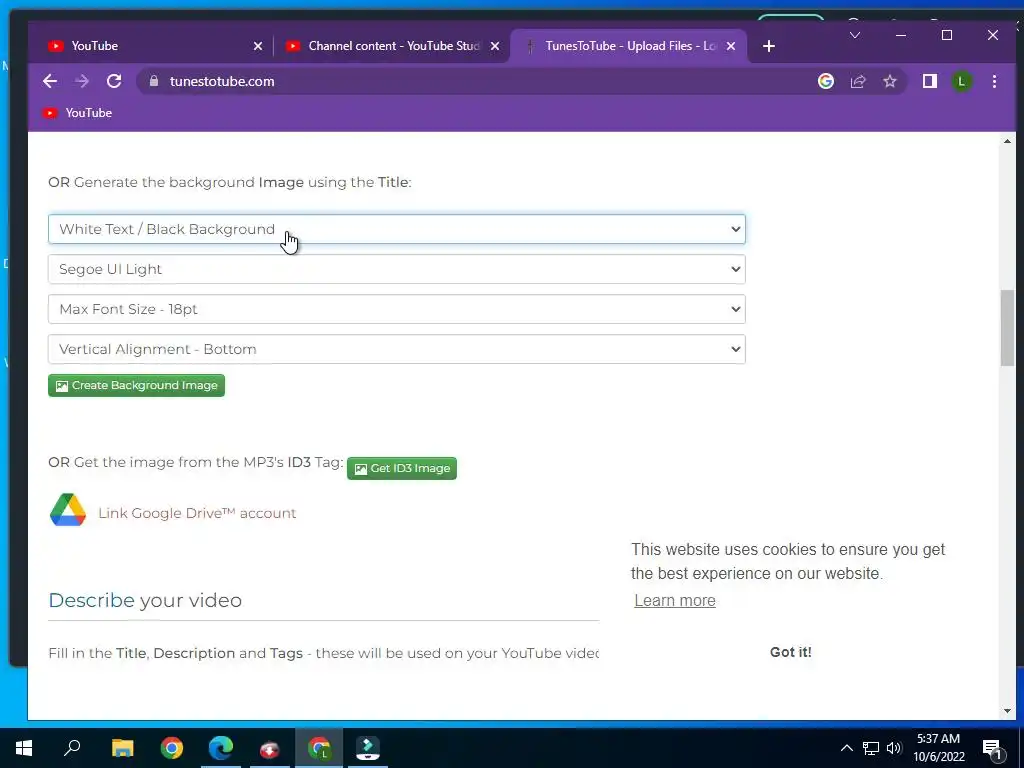Click the page vertical scrollbar thumb

pyautogui.click(x=1007, y=328)
